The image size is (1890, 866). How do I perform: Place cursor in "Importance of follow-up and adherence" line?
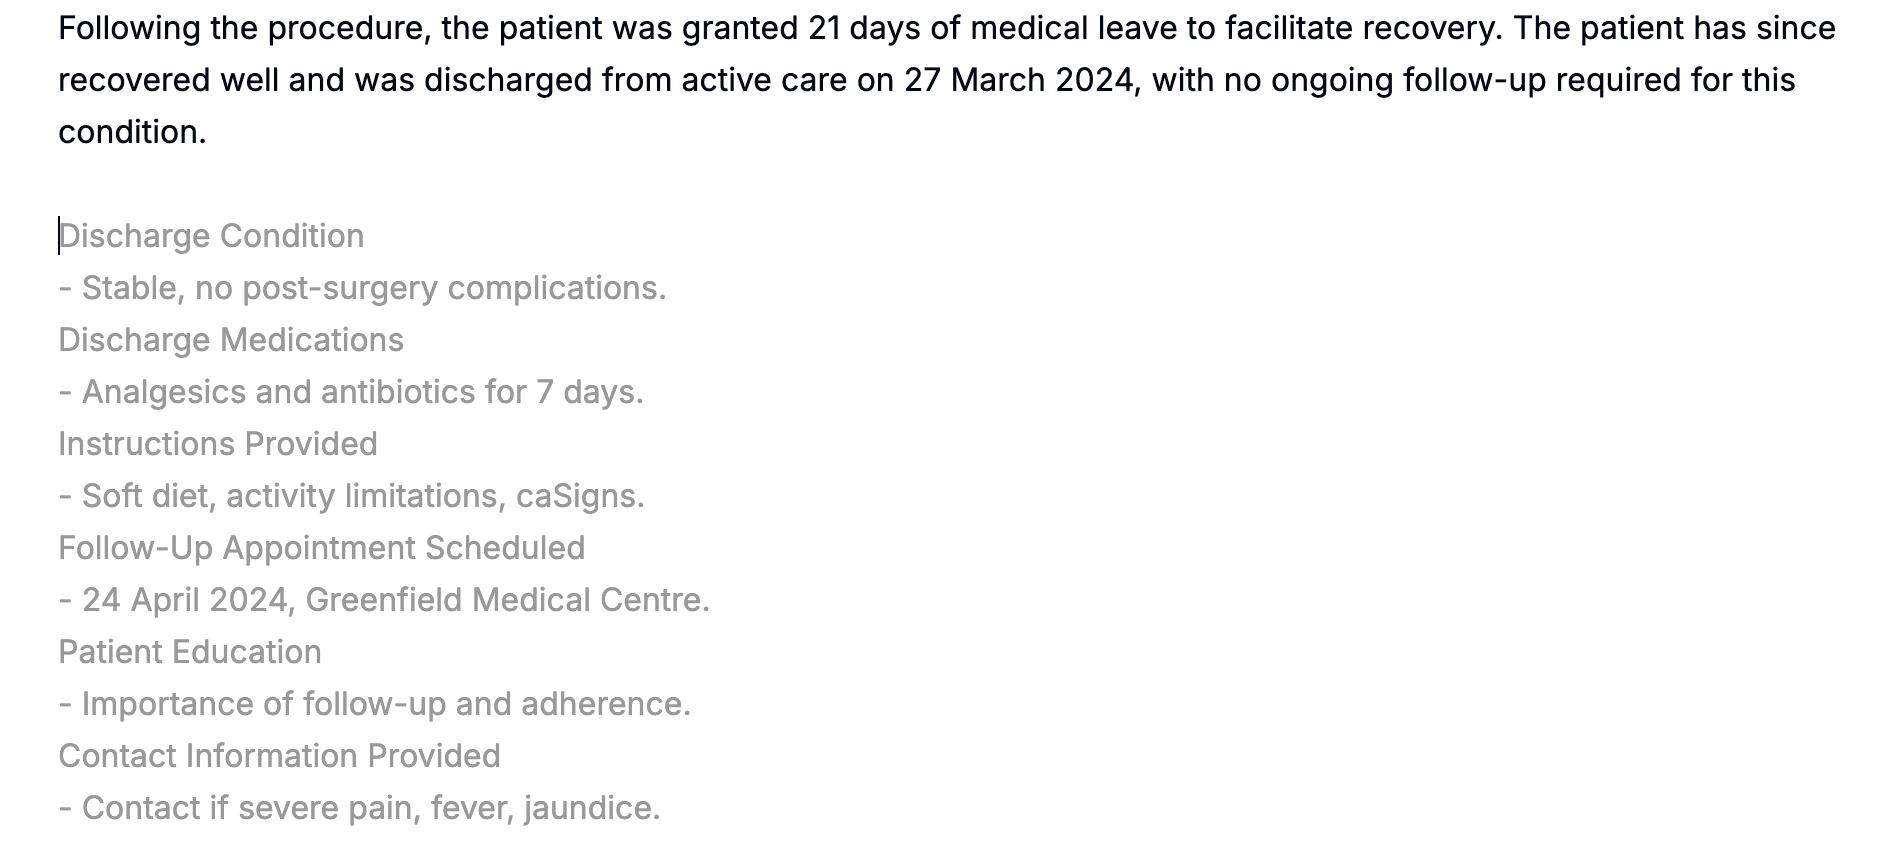pos(385,704)
